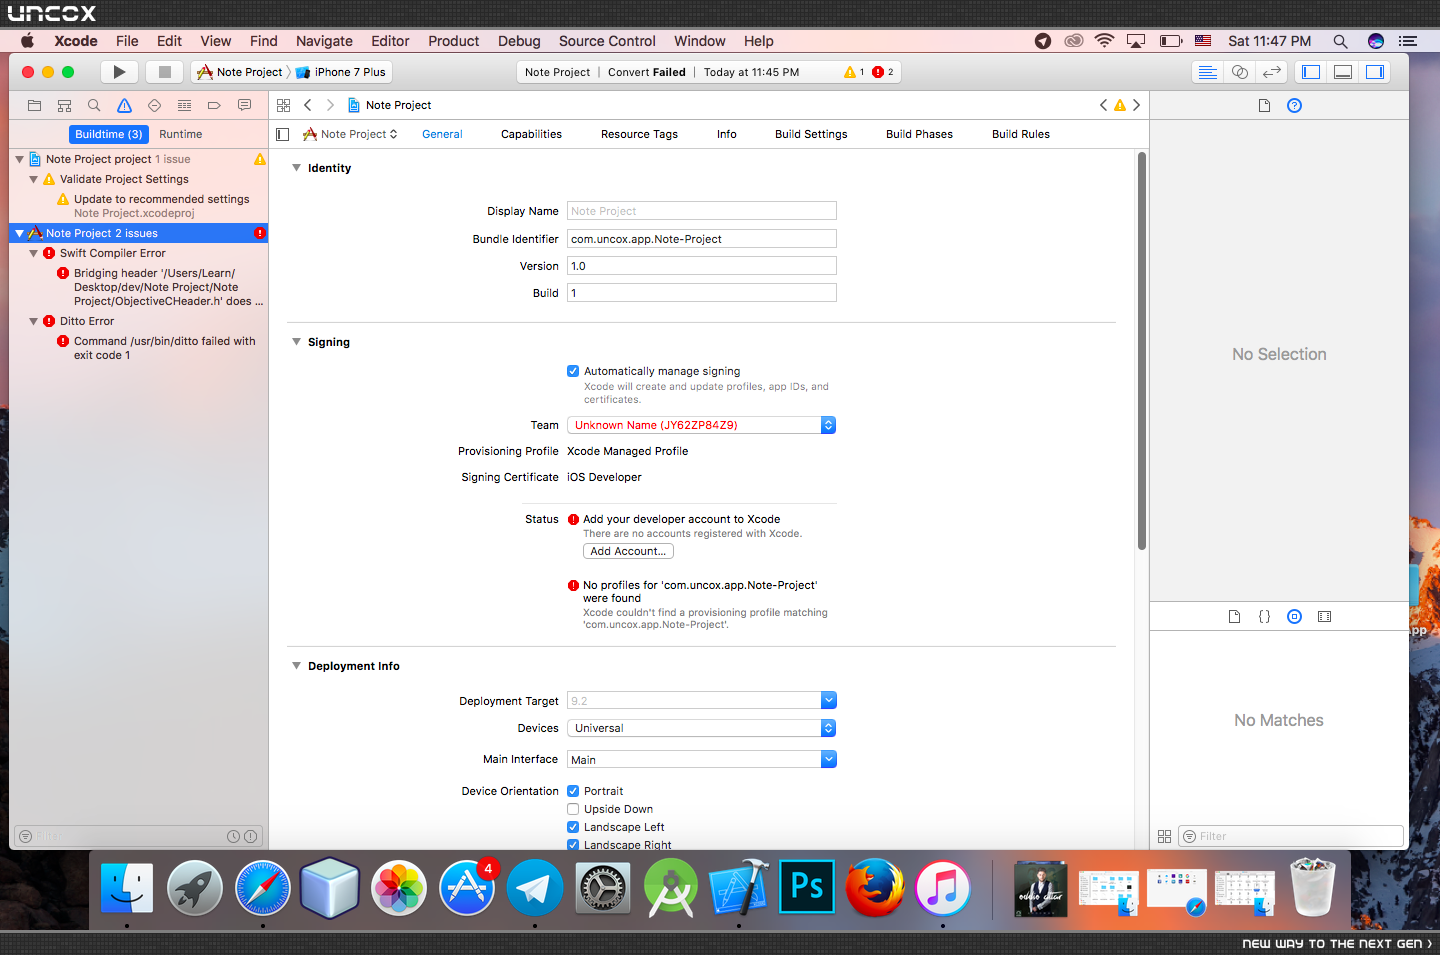This screenshot has width=1440, height=955.
Task: Open the project navigator folder icon
Action: click(34, 105)
